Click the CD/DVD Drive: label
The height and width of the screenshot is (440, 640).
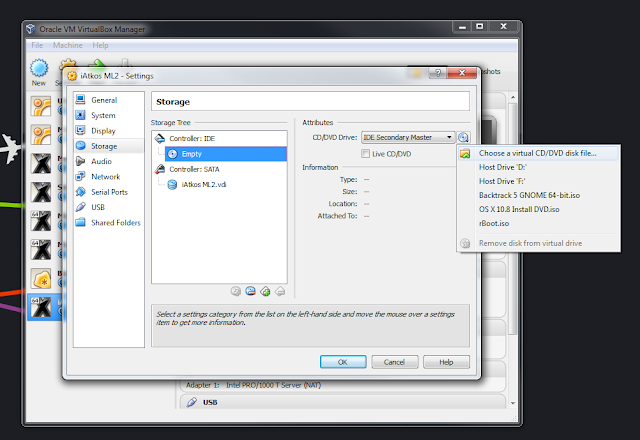pos(335,138)
